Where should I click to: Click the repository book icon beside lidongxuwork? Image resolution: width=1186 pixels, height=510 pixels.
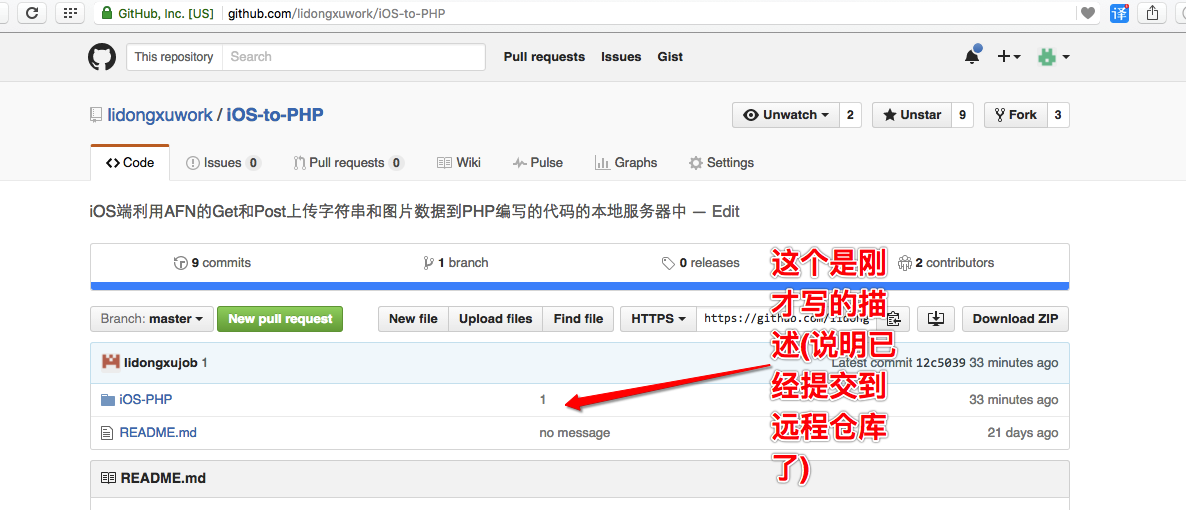96,115
